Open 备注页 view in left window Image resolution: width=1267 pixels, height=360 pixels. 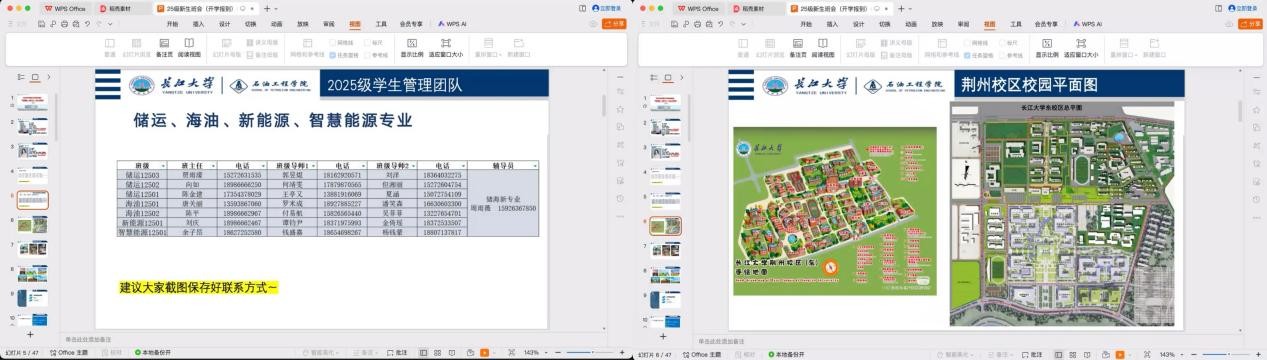point(164,48)
